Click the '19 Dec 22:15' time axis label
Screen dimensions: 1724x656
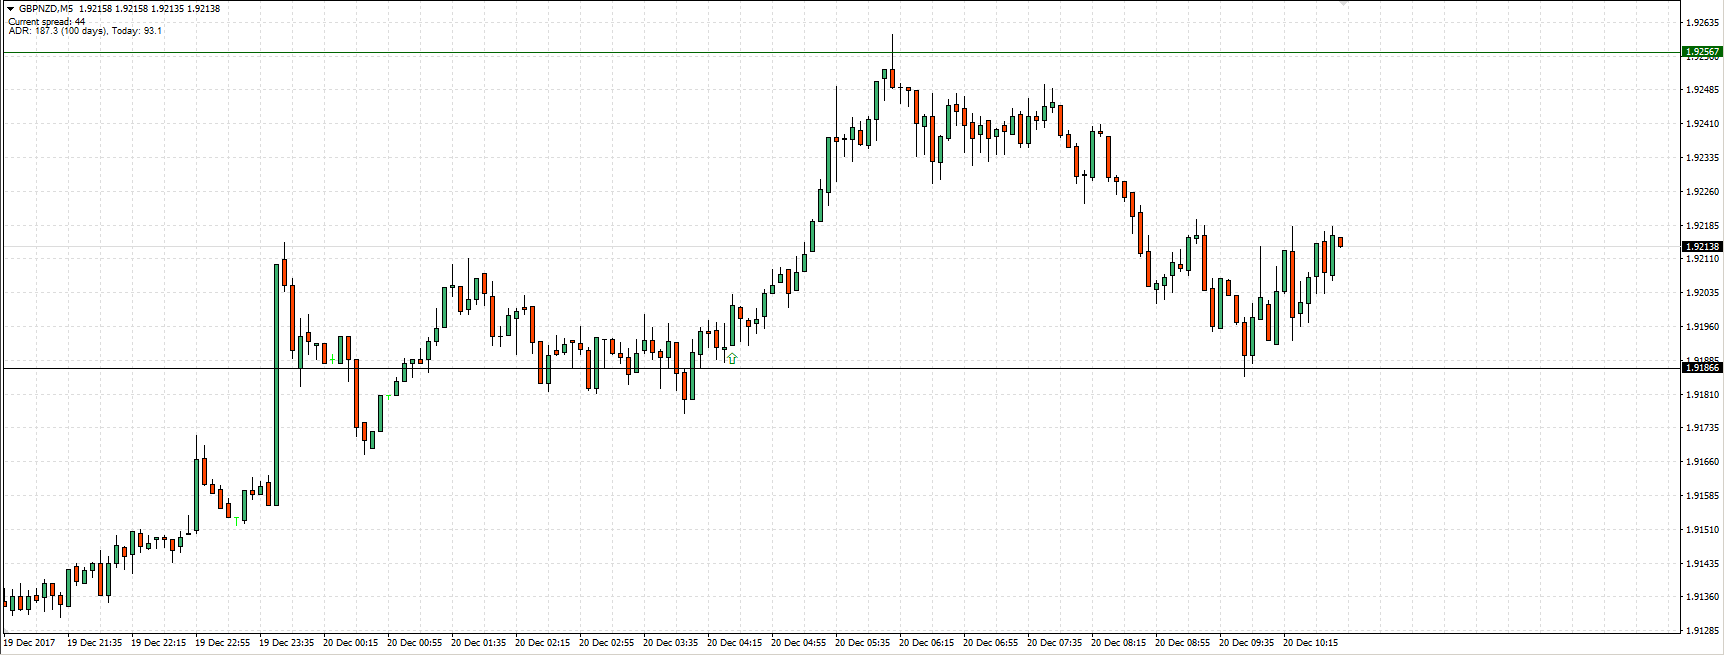(158, 643)
